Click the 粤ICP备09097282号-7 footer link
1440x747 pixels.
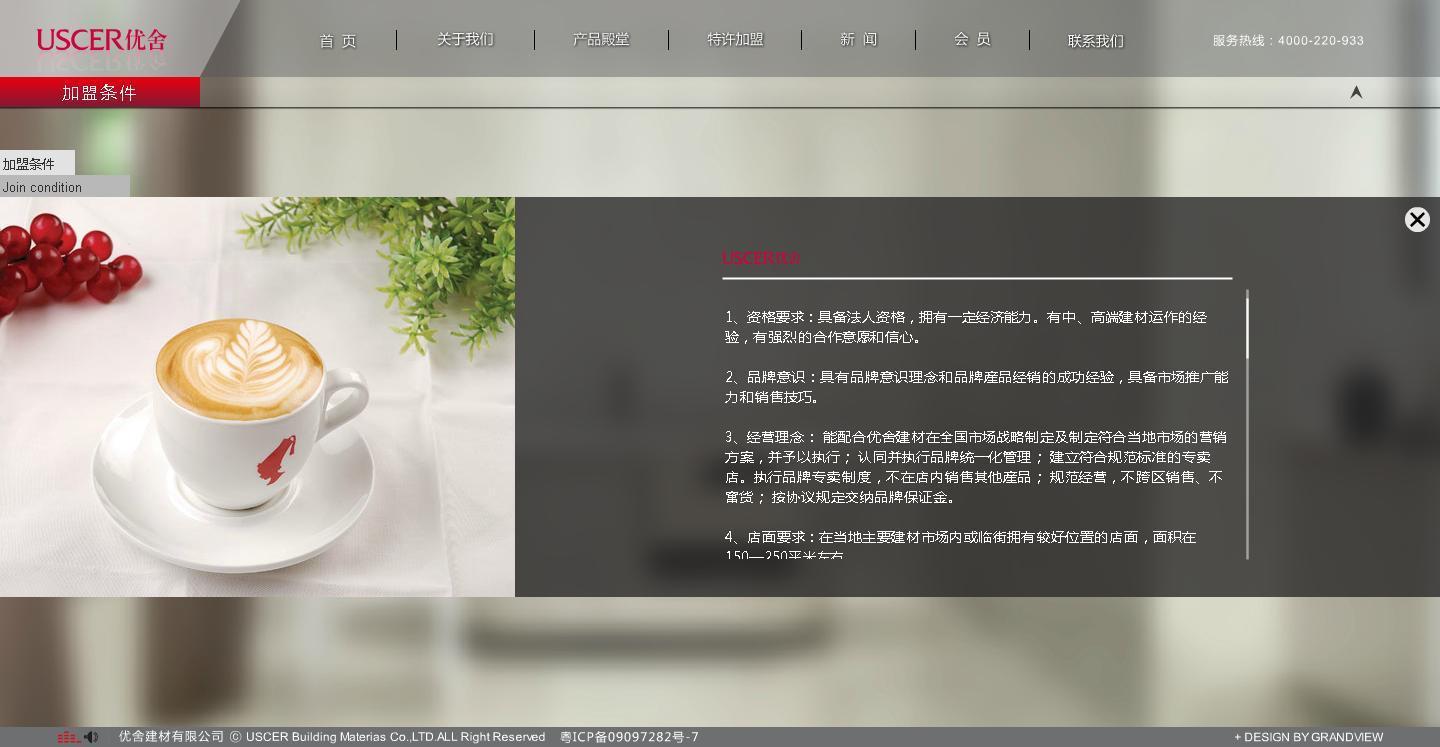pyautogui.click(x=629, y=737)
